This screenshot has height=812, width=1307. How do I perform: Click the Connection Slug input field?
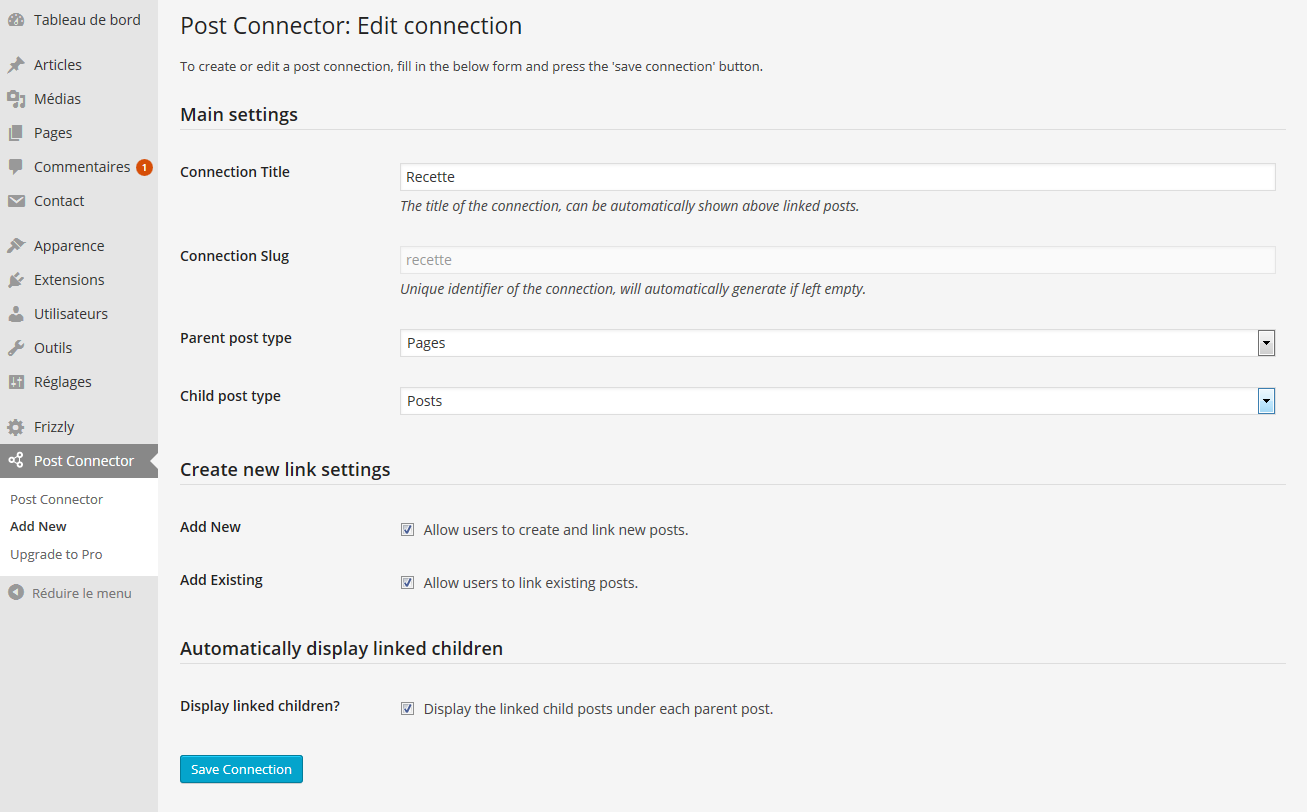point(838,260)
